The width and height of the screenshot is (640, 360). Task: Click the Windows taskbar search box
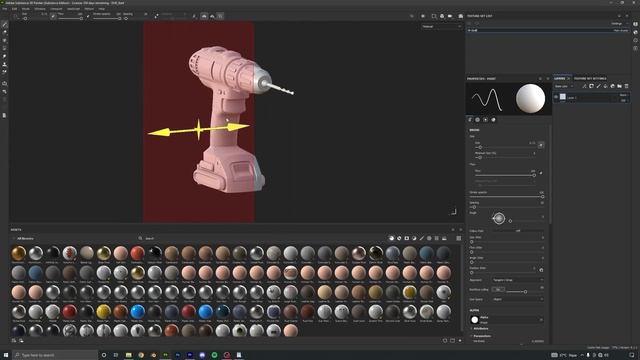click(55, 355)
